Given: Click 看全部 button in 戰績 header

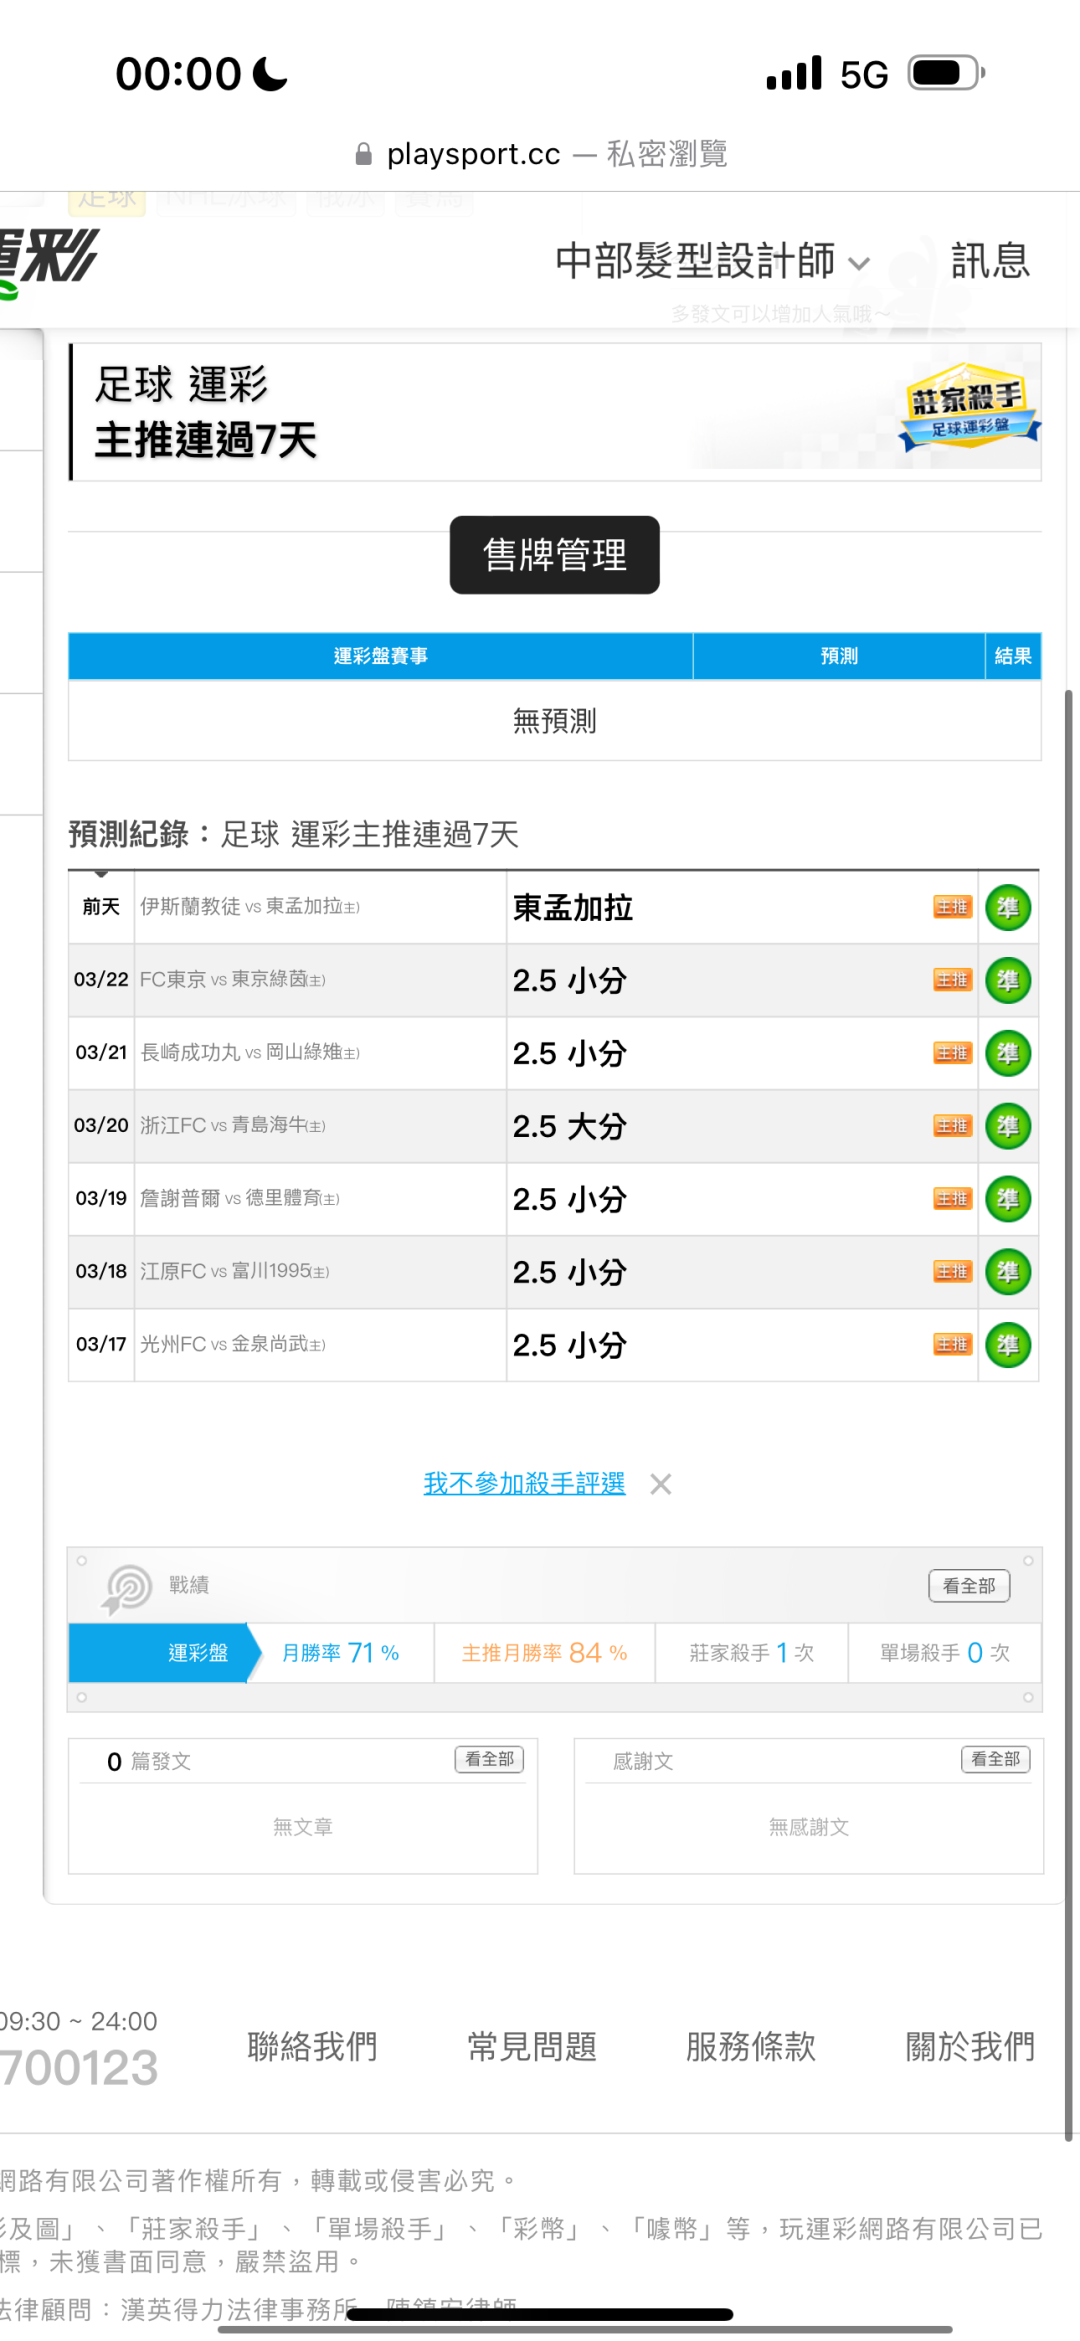Looking at the screenshot, I should click(x=968, y=1586).
